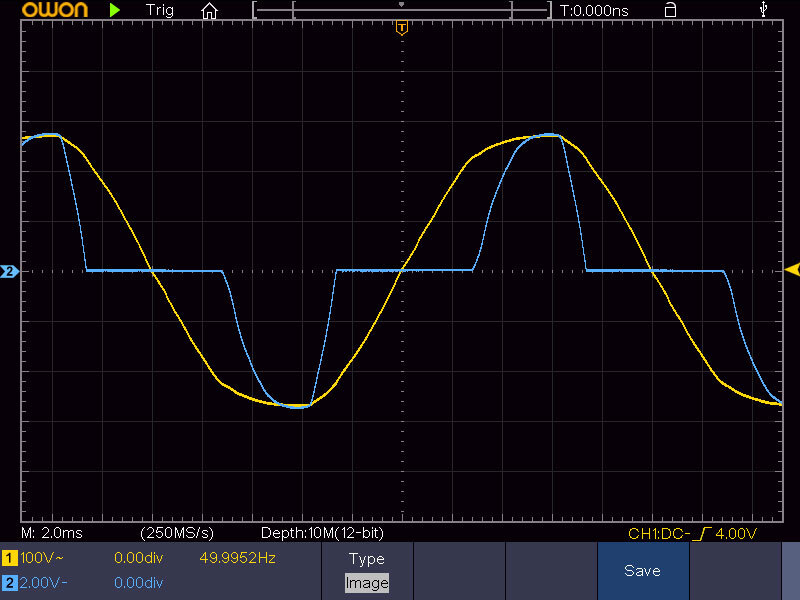Select the orange trigger position T marker
Viewport: 800px width, 600px height.
pyautogui.click(x=401, y=27)
